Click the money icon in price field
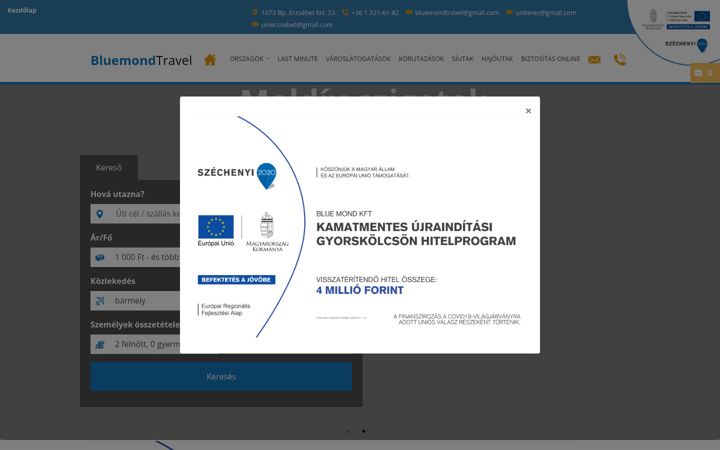720x450 pixels. [x=100, y=258]
